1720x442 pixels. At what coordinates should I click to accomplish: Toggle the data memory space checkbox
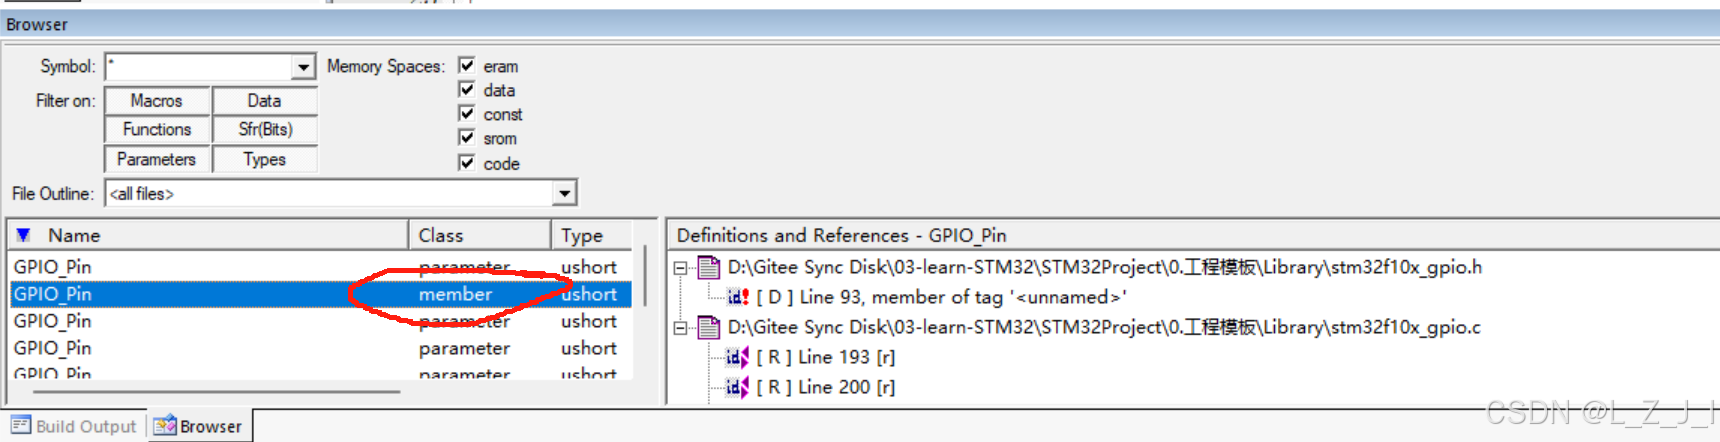pos(466,89)
